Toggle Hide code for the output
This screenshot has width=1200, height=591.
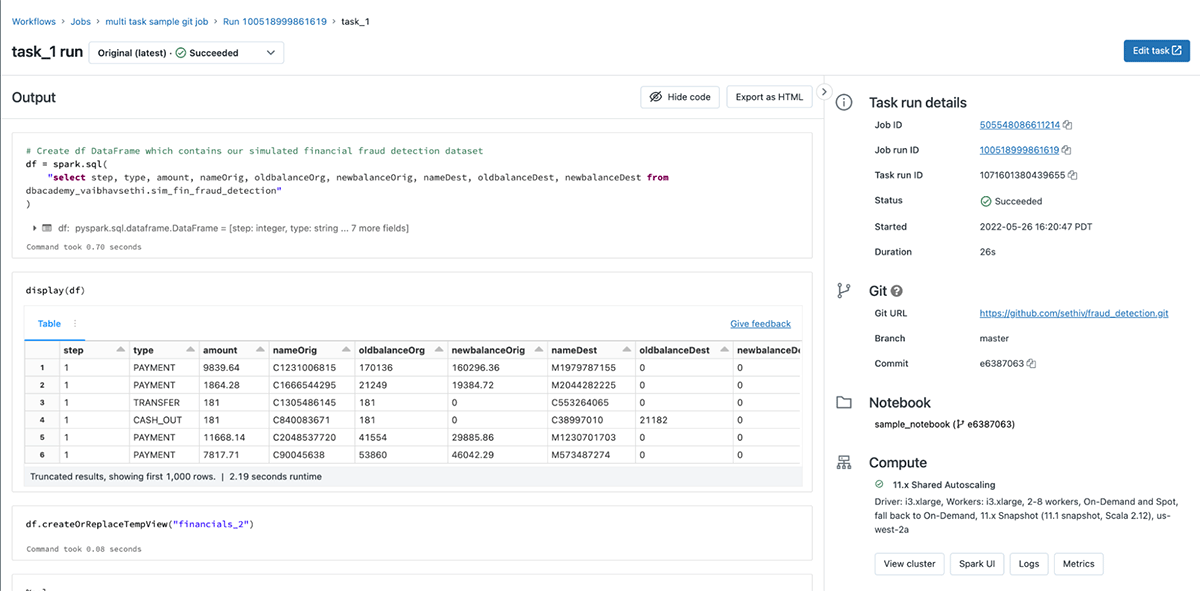pyautogui.click(x=679, y=97)
